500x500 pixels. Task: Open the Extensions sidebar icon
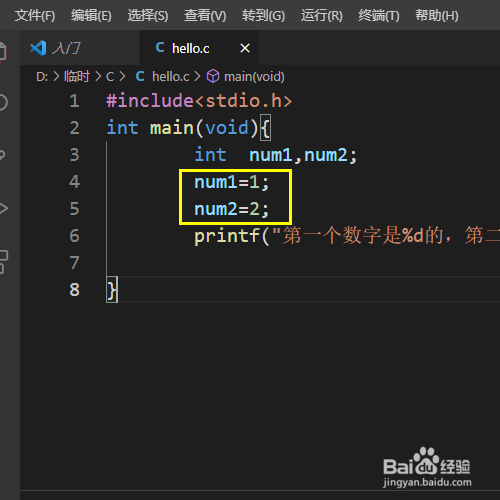pos(3,262)
